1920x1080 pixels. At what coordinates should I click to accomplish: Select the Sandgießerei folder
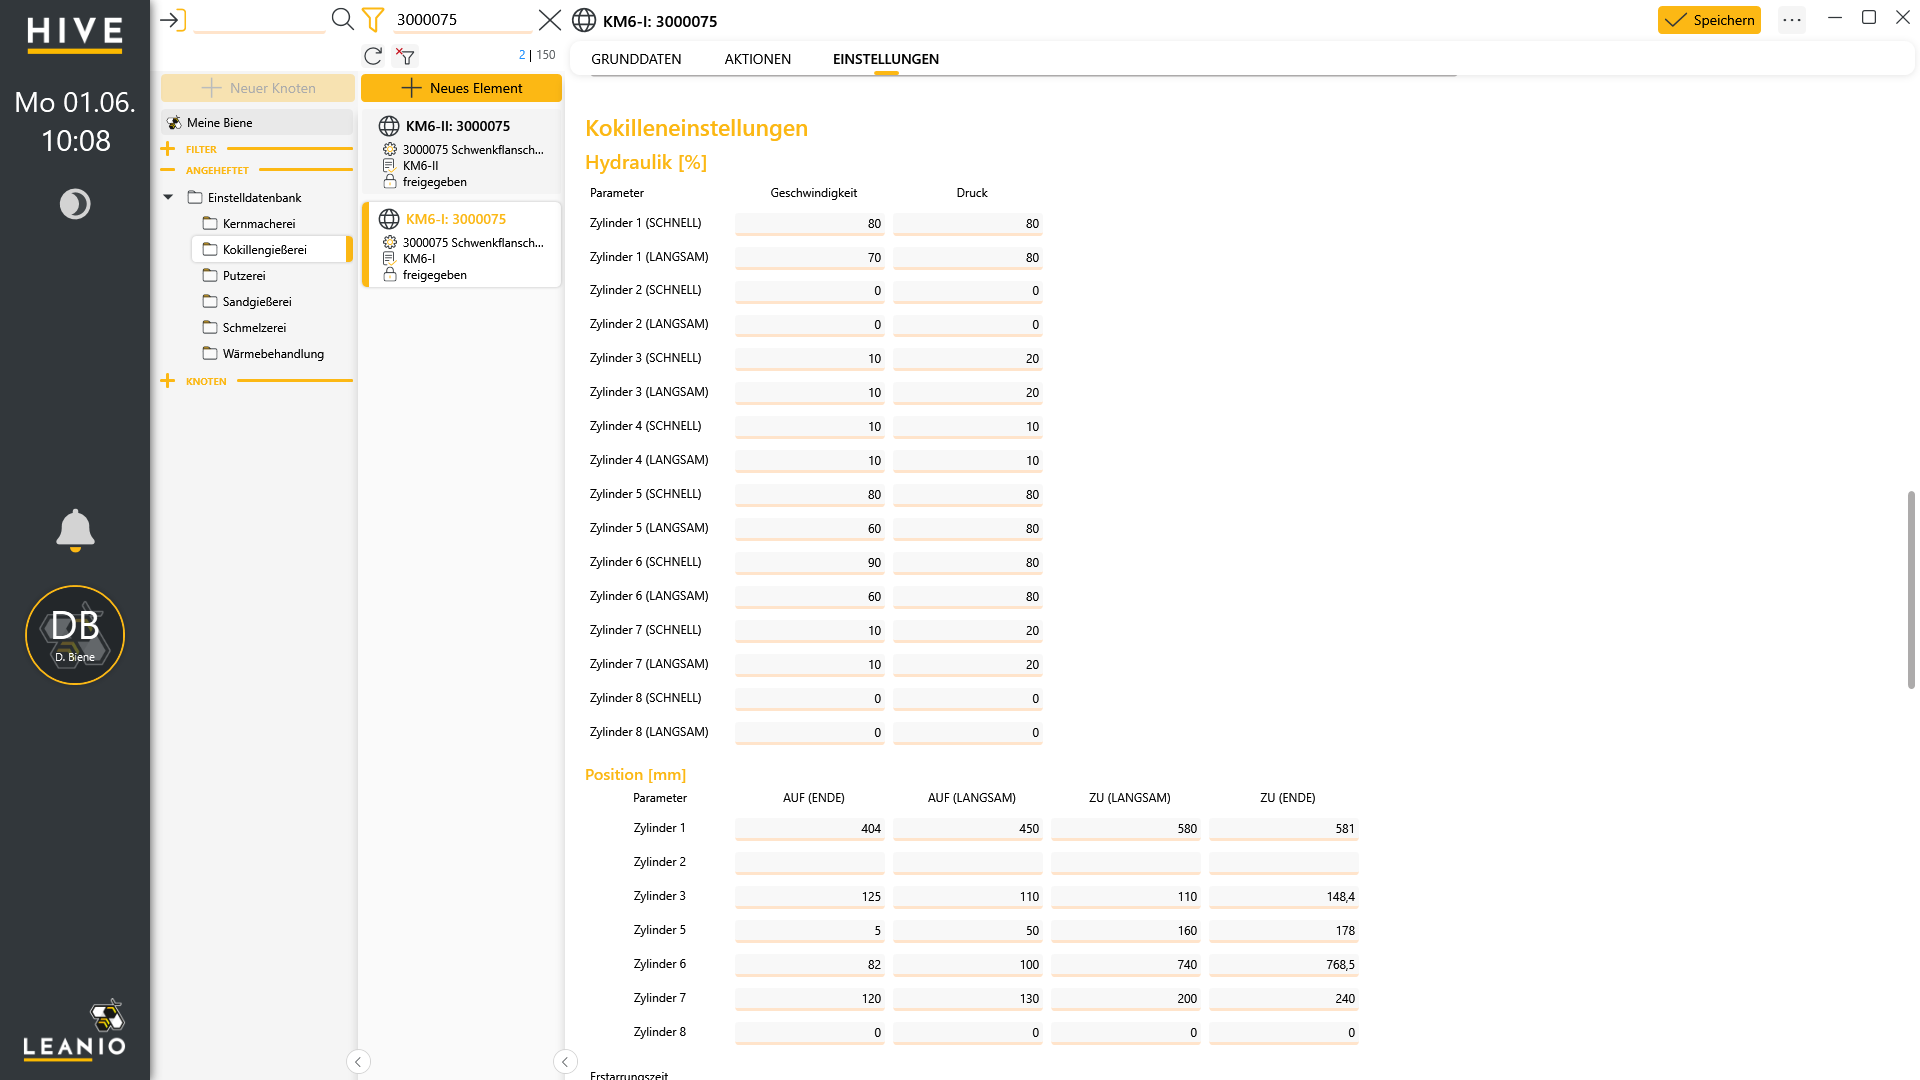click(257, 301)
